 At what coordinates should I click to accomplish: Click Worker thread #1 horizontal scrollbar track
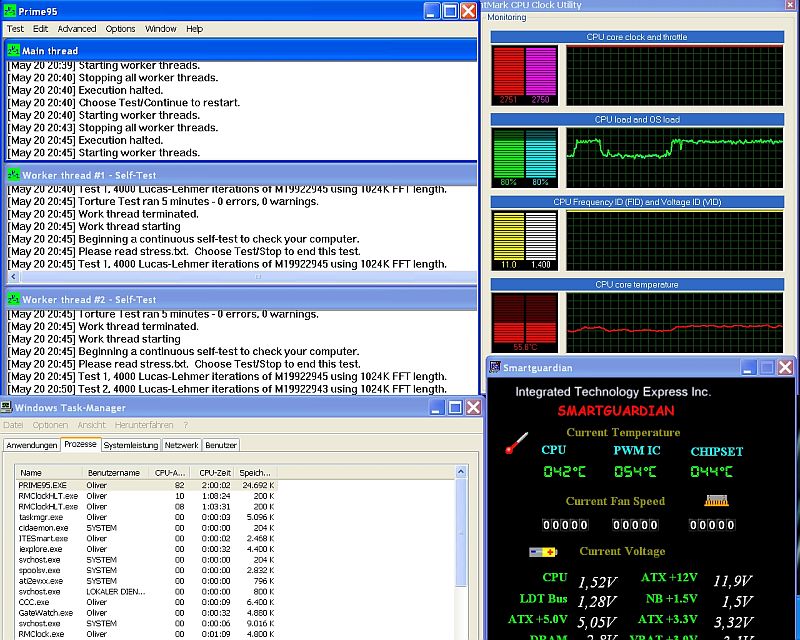[x=248, y=277]
